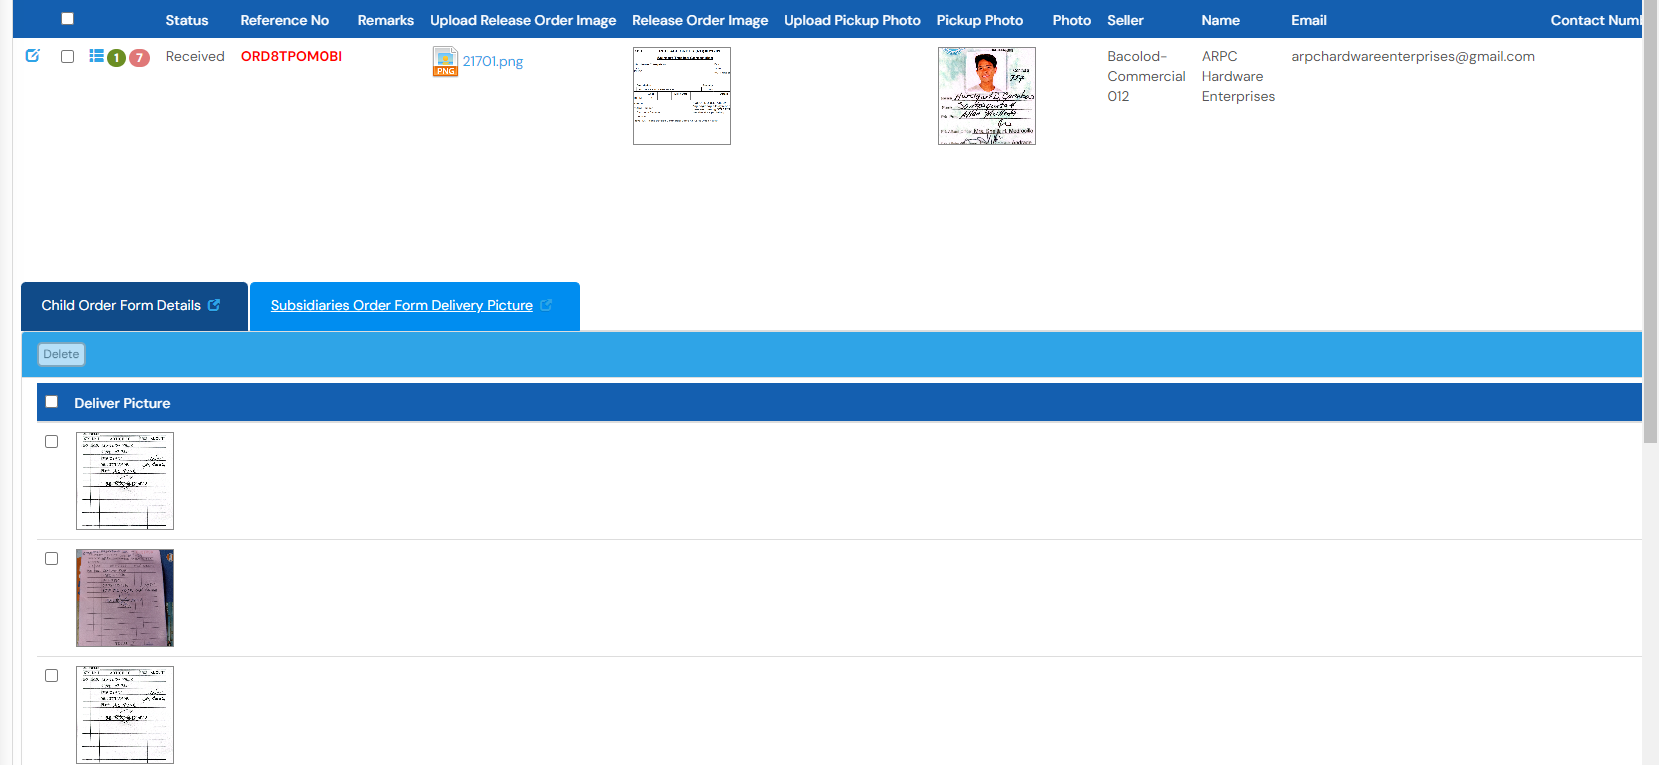Click the red badge showing 7
Screen dimensions: 1659x765
[x=140, y=58]
